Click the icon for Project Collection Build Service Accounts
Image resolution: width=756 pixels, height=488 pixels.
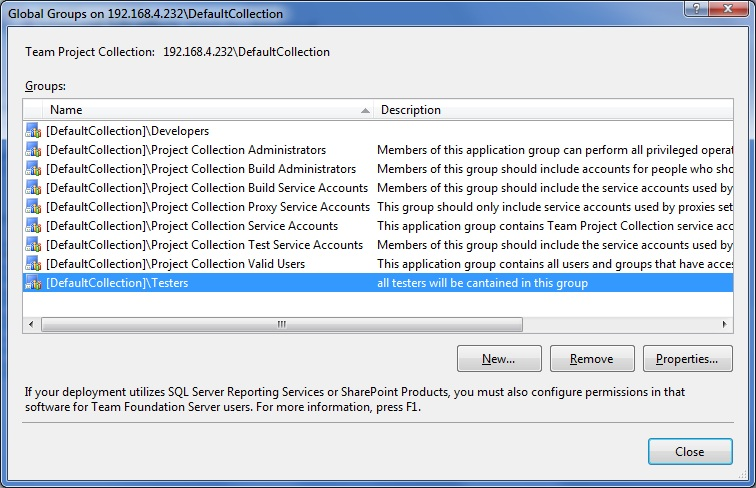click(33, 188)
